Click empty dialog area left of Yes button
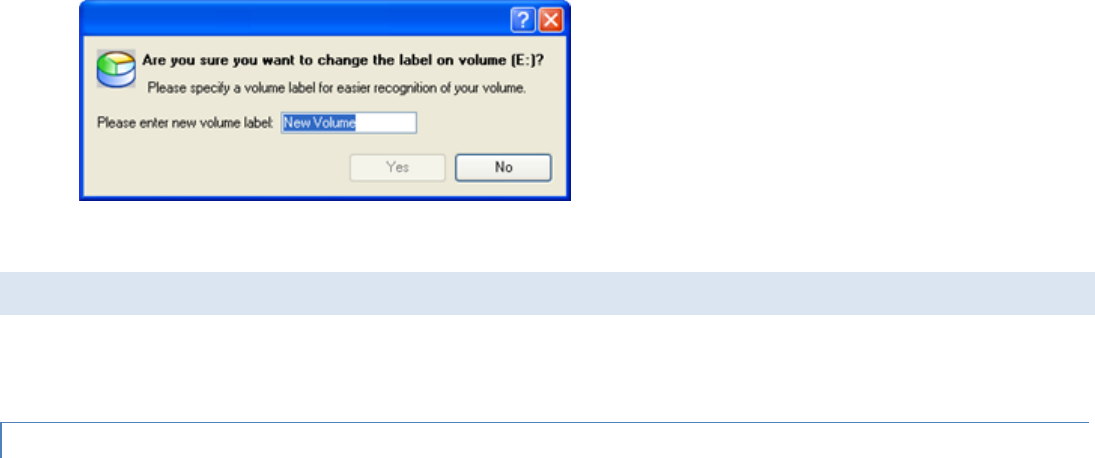Image resolution: width=1095 pixels, height=458 pixels. 216,168
